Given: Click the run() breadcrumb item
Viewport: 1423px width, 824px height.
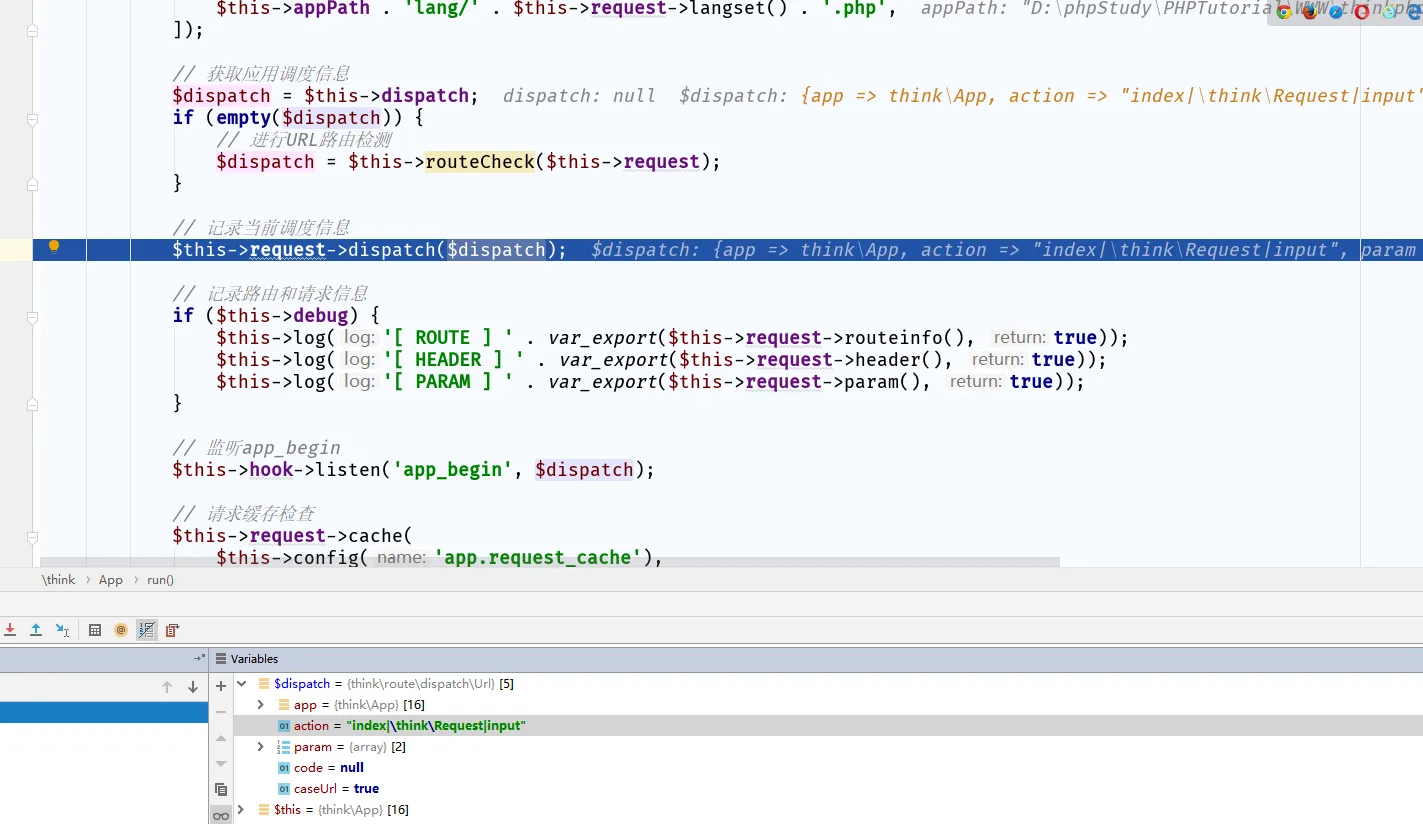Looking at the screenshot, I should [160, 580].
